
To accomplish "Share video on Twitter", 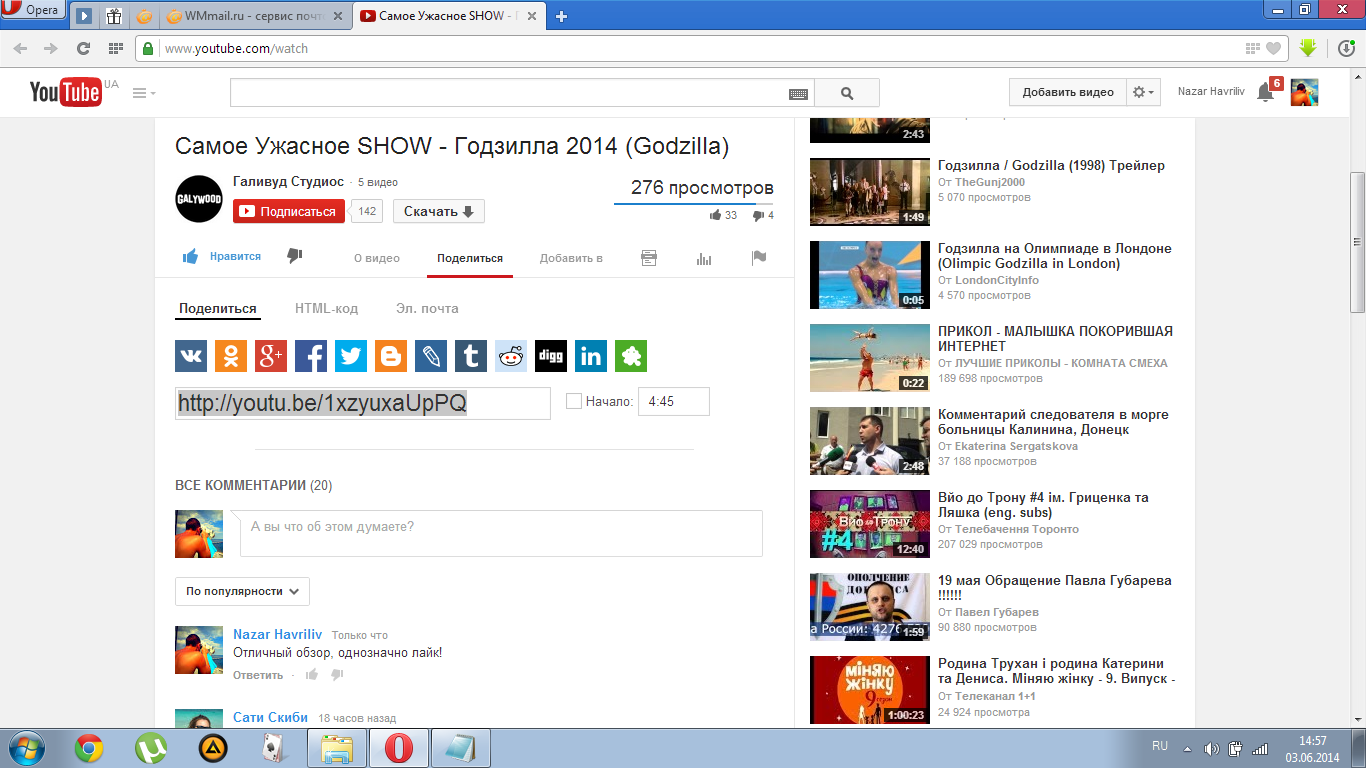I will 351,356.
